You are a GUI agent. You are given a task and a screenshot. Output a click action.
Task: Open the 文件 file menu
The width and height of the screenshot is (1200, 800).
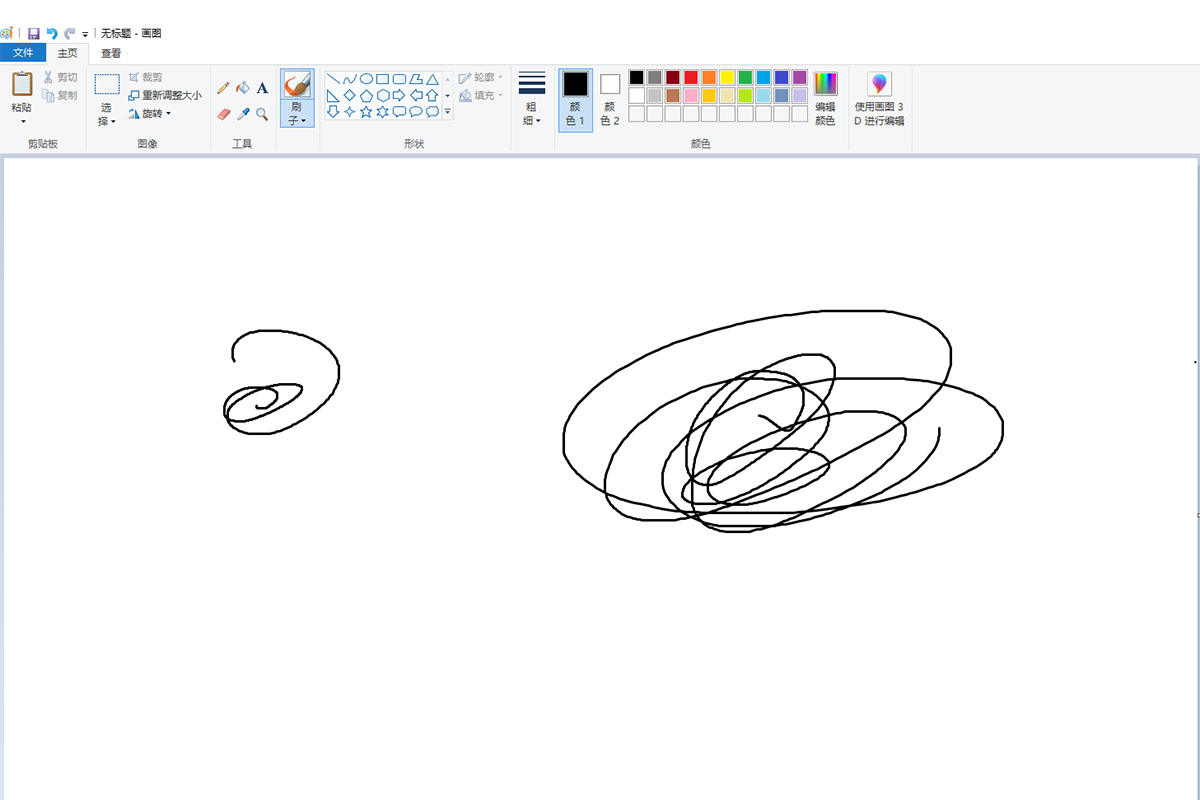[x=23, y=53]
